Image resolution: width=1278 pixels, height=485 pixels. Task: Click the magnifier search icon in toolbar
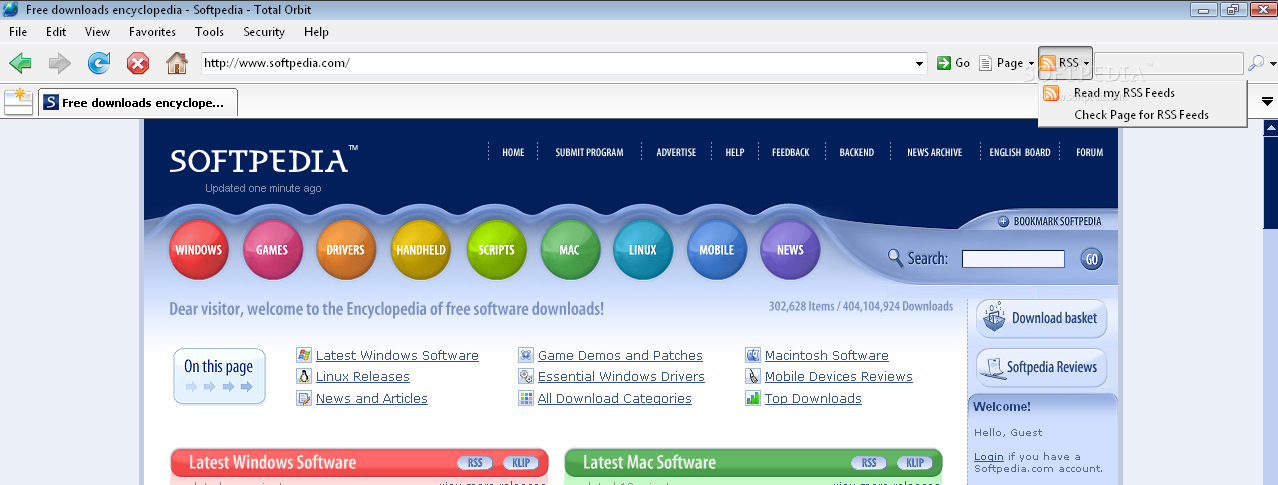click(1255, 63)
